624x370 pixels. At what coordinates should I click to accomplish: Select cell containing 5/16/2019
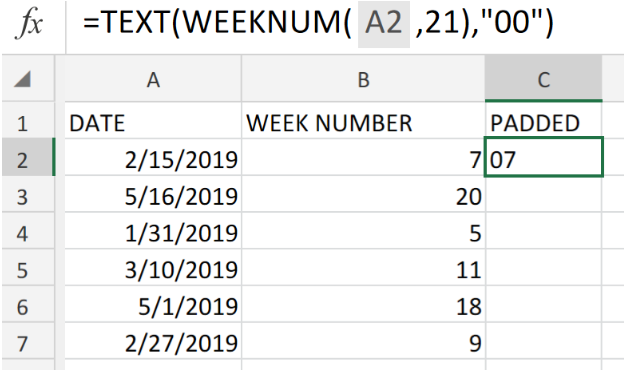[153, 194]
